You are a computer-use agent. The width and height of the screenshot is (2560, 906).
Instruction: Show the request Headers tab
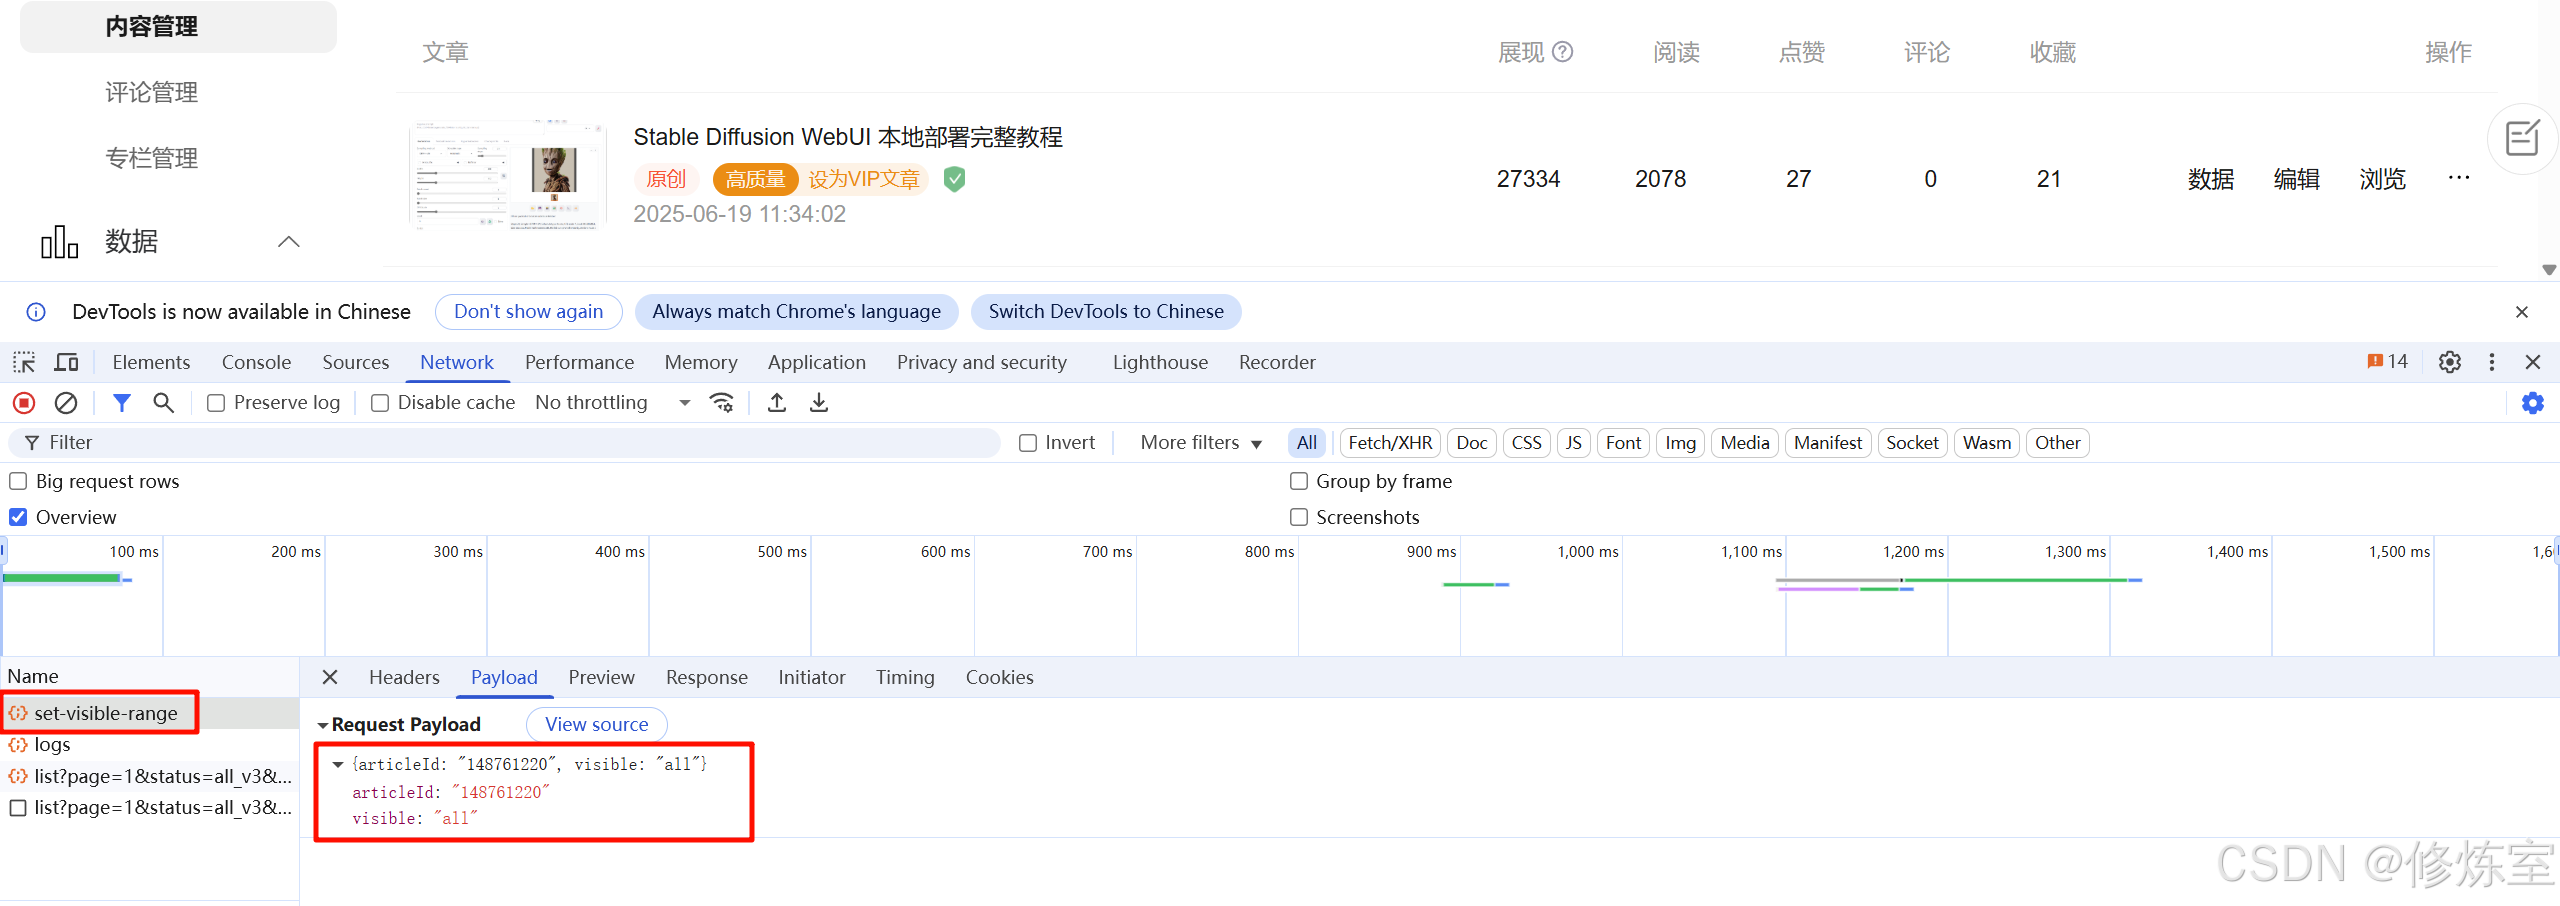(x=404, y=677)
